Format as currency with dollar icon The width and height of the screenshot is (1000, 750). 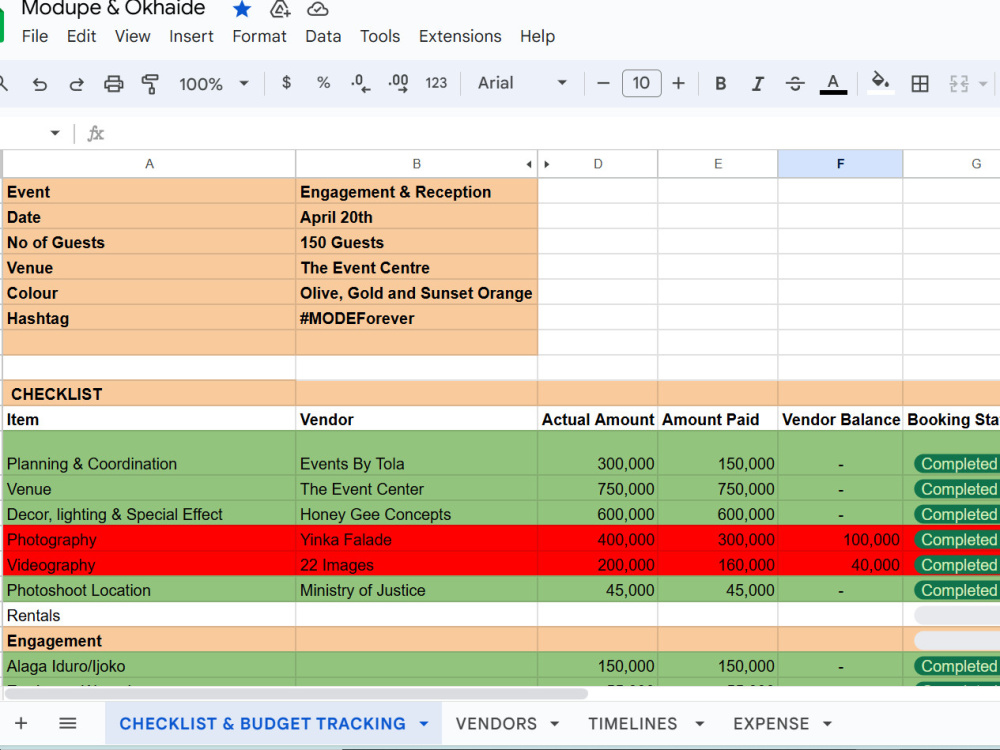coord(286,83)
